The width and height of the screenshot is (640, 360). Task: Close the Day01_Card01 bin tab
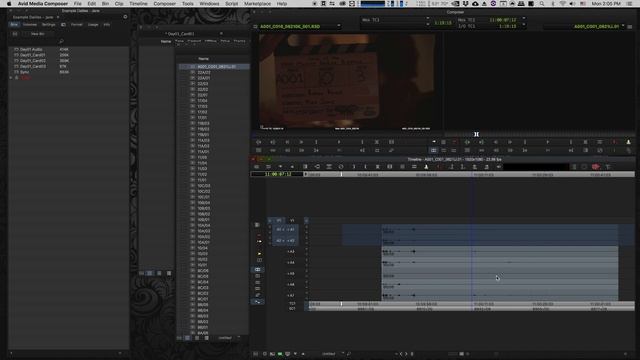221,33
